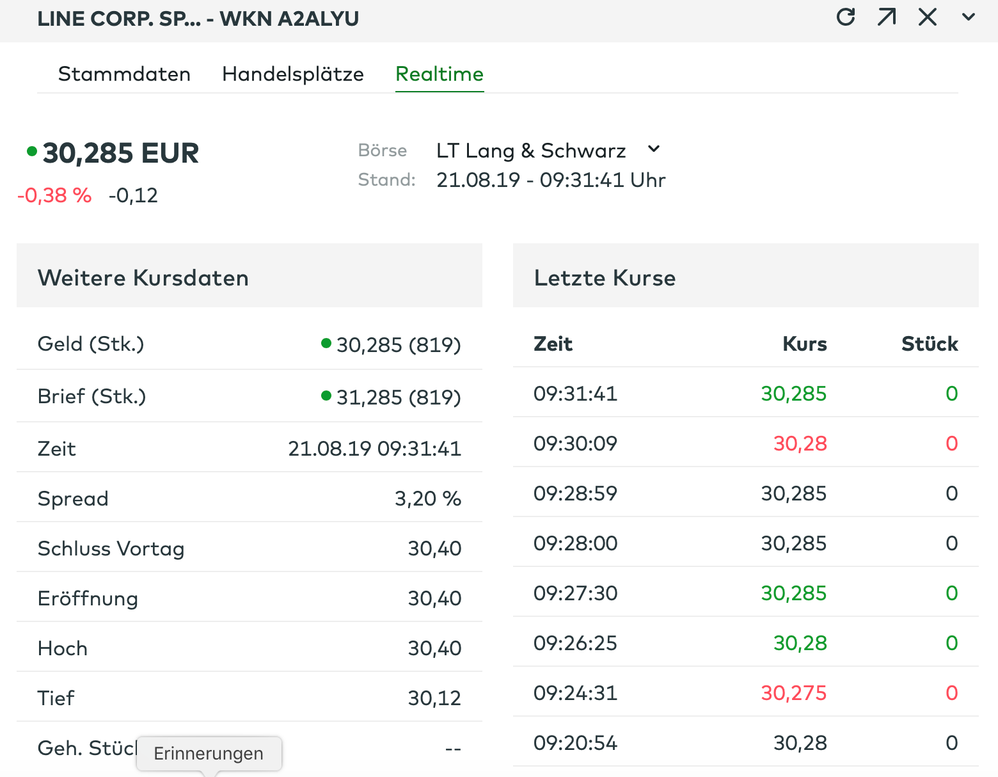This screenshot has width=998, height=777.
Task: Click the green dot in Geld row
Action: click(x=326, y=344)
